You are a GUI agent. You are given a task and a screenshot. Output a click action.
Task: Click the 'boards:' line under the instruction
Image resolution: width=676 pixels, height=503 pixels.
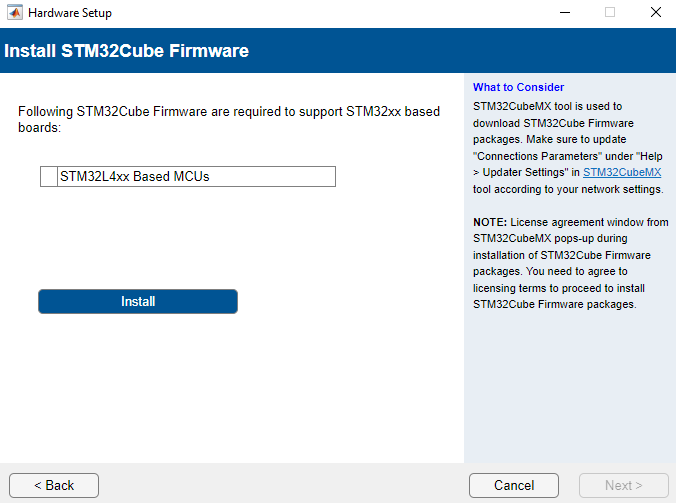pos(39,128)
